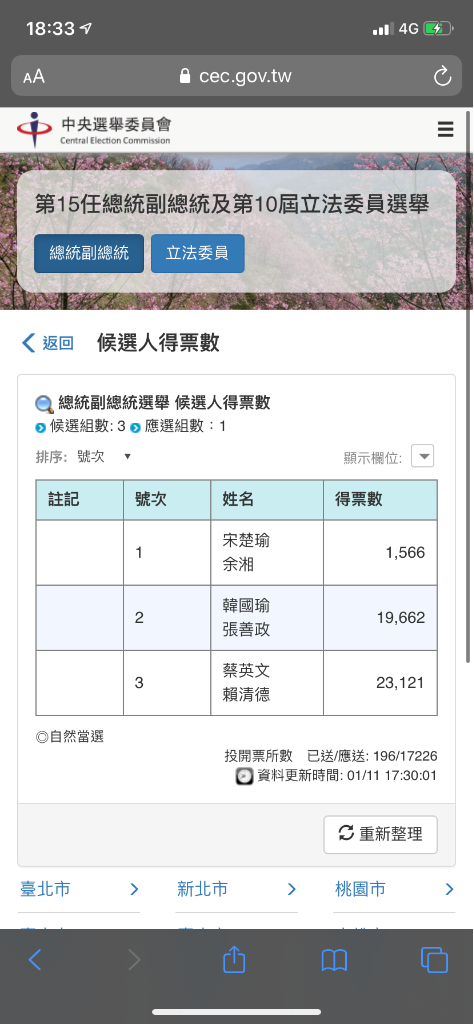Viewport: 474px width, 1024px height.
Task: Tap Safari back arrow in bottom toolbar
Action: (35, 960)
